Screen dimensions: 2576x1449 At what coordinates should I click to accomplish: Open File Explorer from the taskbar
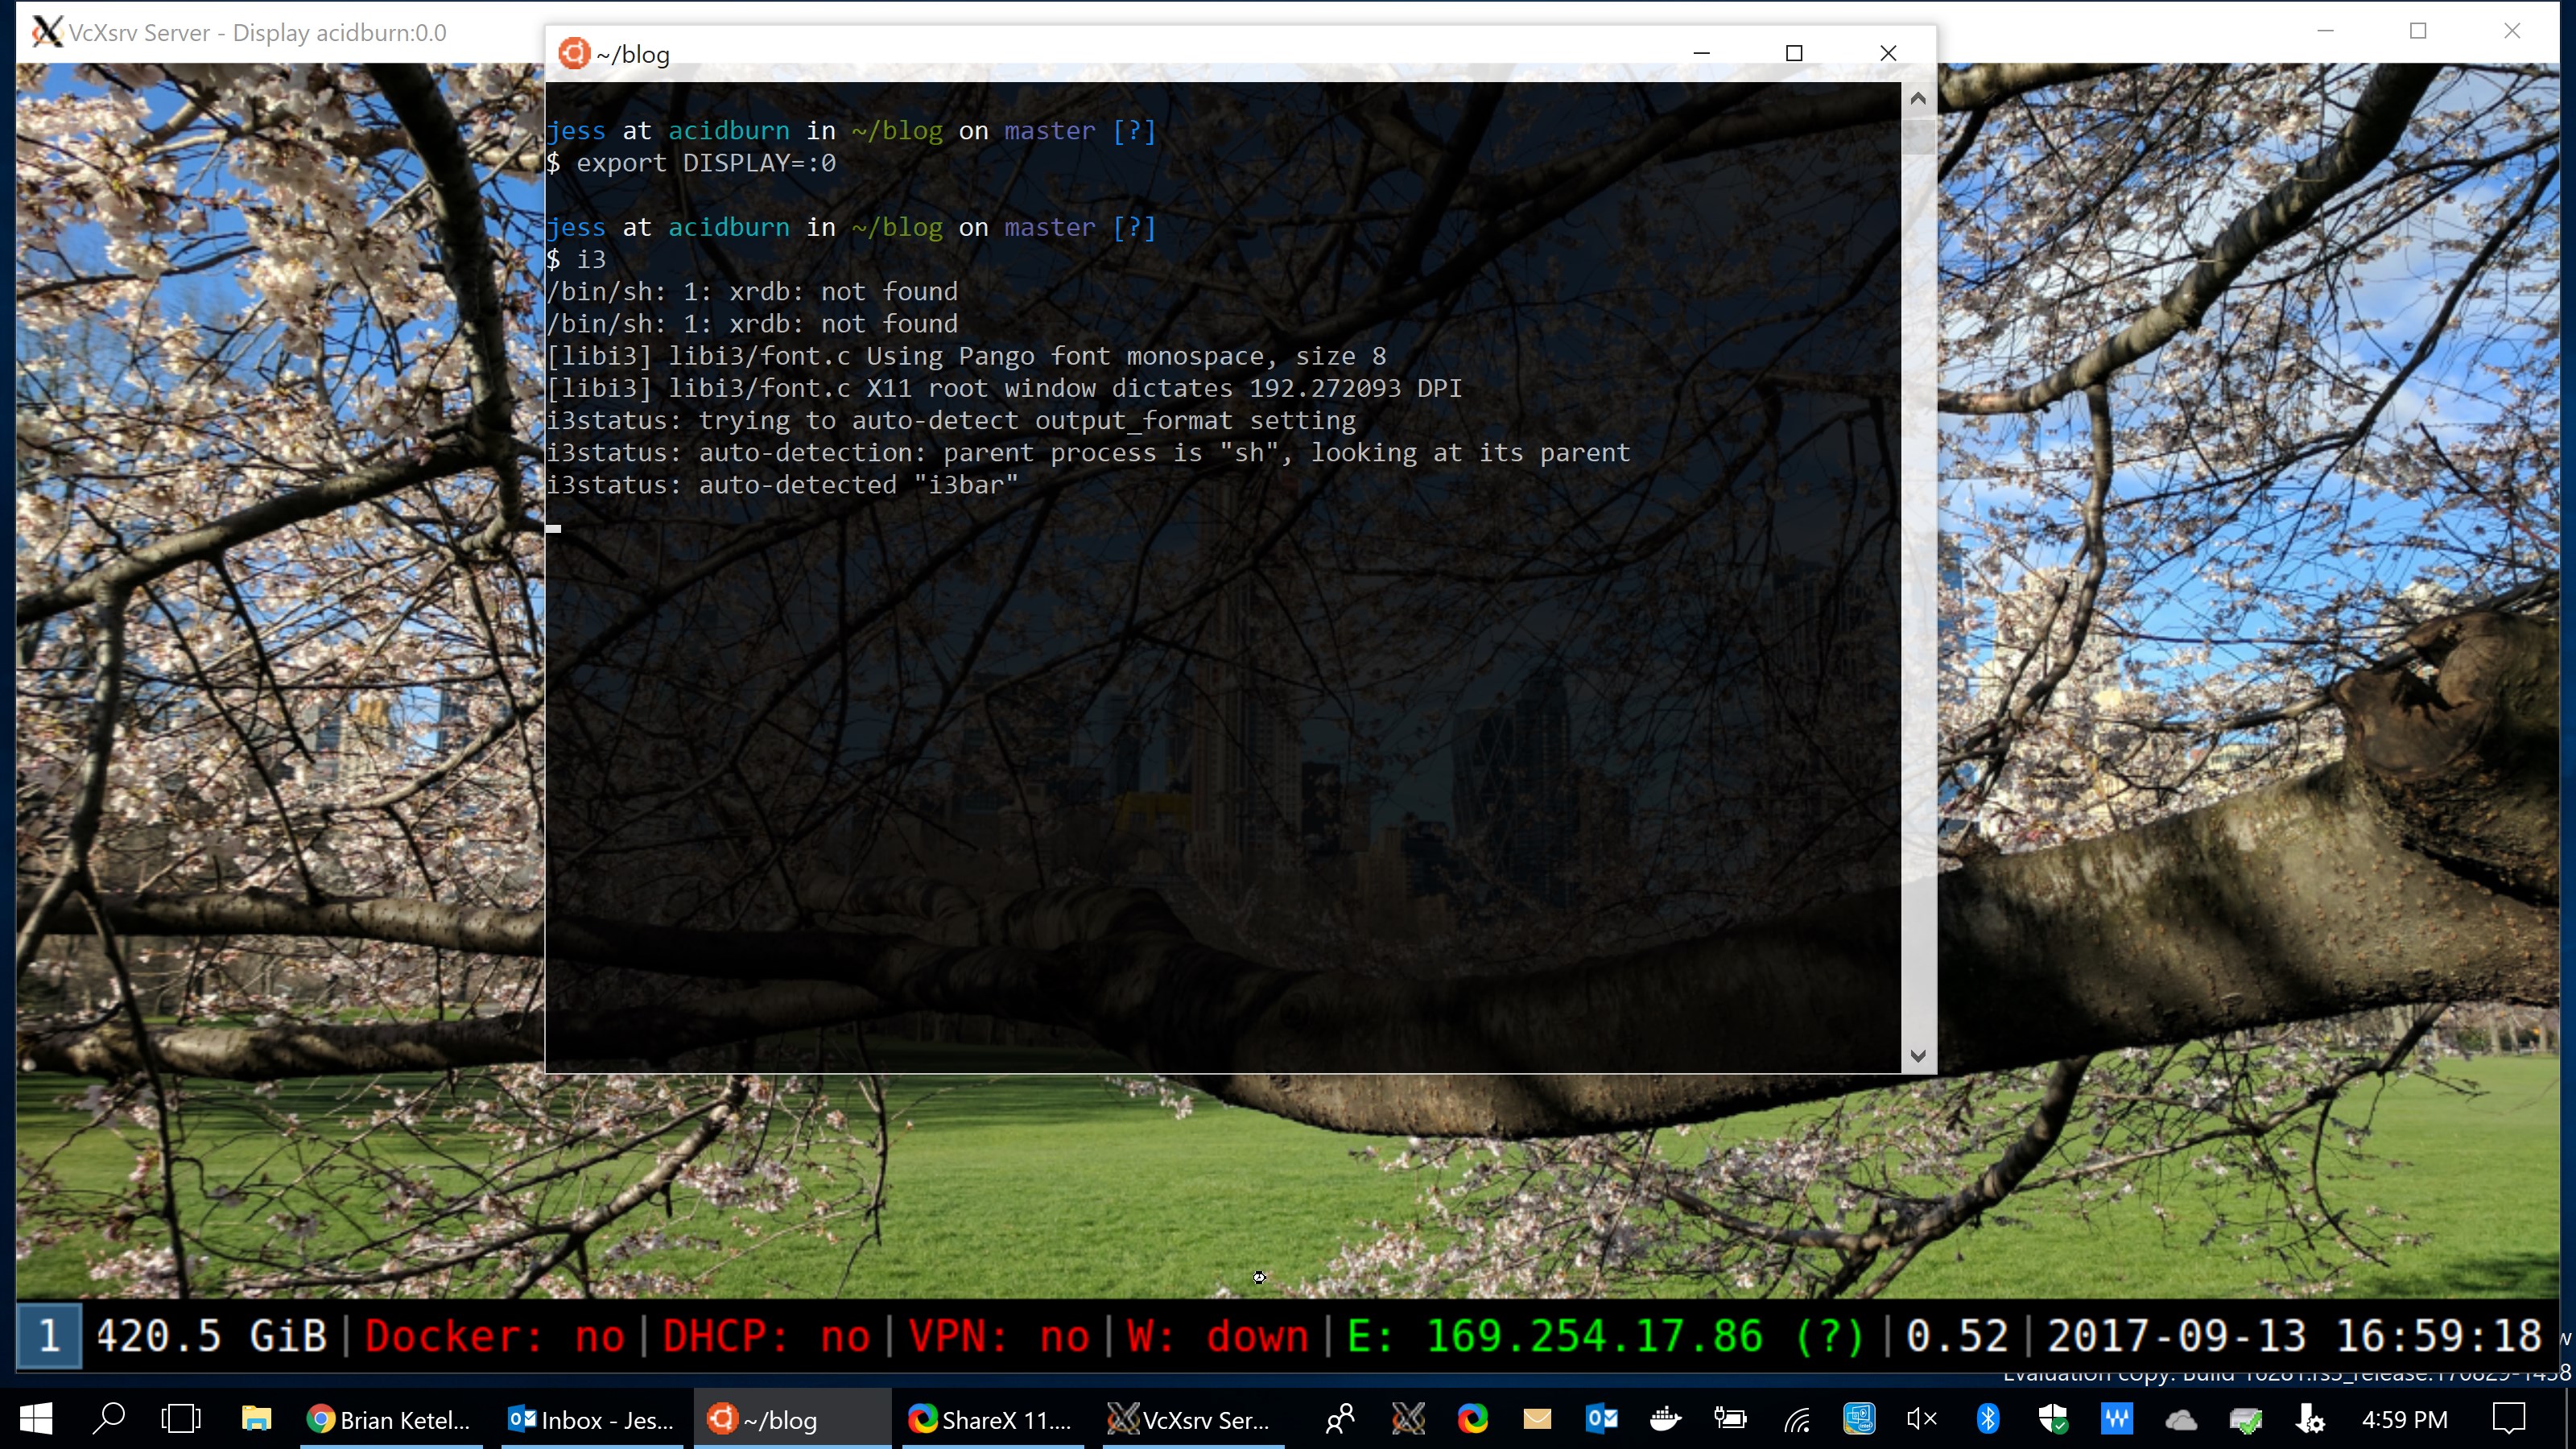click(x=256, y=1418)
